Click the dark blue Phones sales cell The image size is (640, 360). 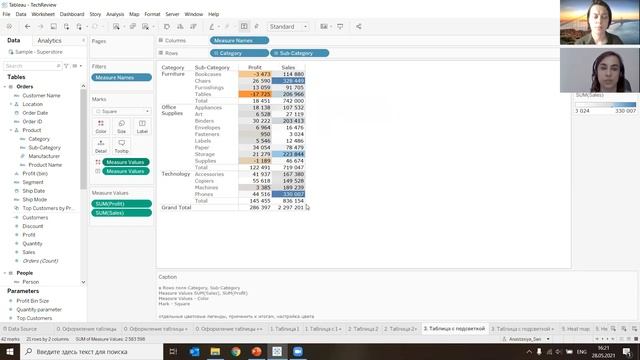click(x=288, y=194)
